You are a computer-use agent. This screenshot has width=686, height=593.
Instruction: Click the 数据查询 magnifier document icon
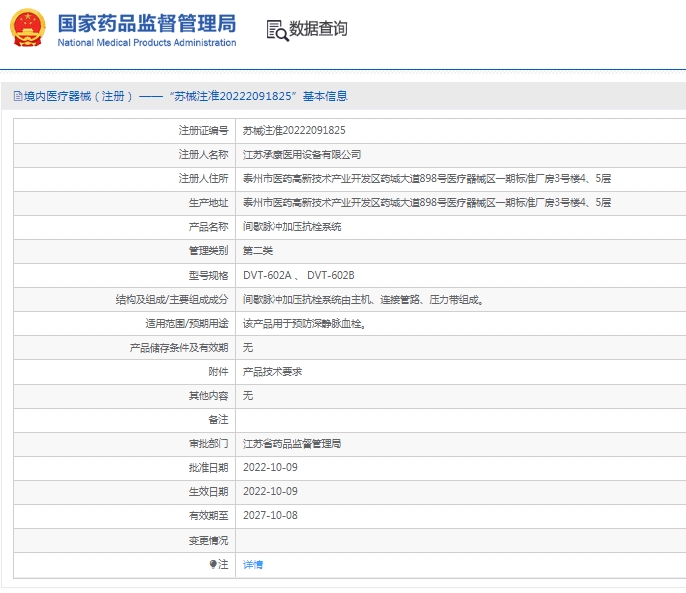(277, 30)
